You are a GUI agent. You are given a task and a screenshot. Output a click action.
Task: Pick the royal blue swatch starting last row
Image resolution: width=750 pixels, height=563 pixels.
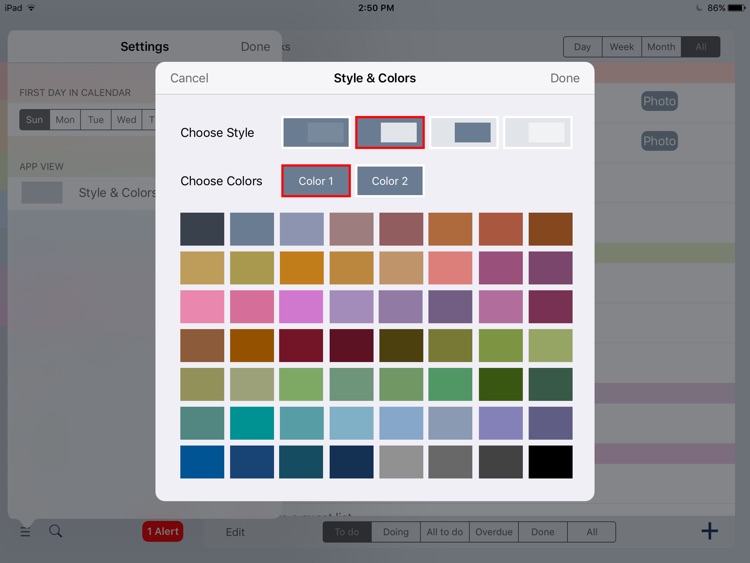(202, 462)
